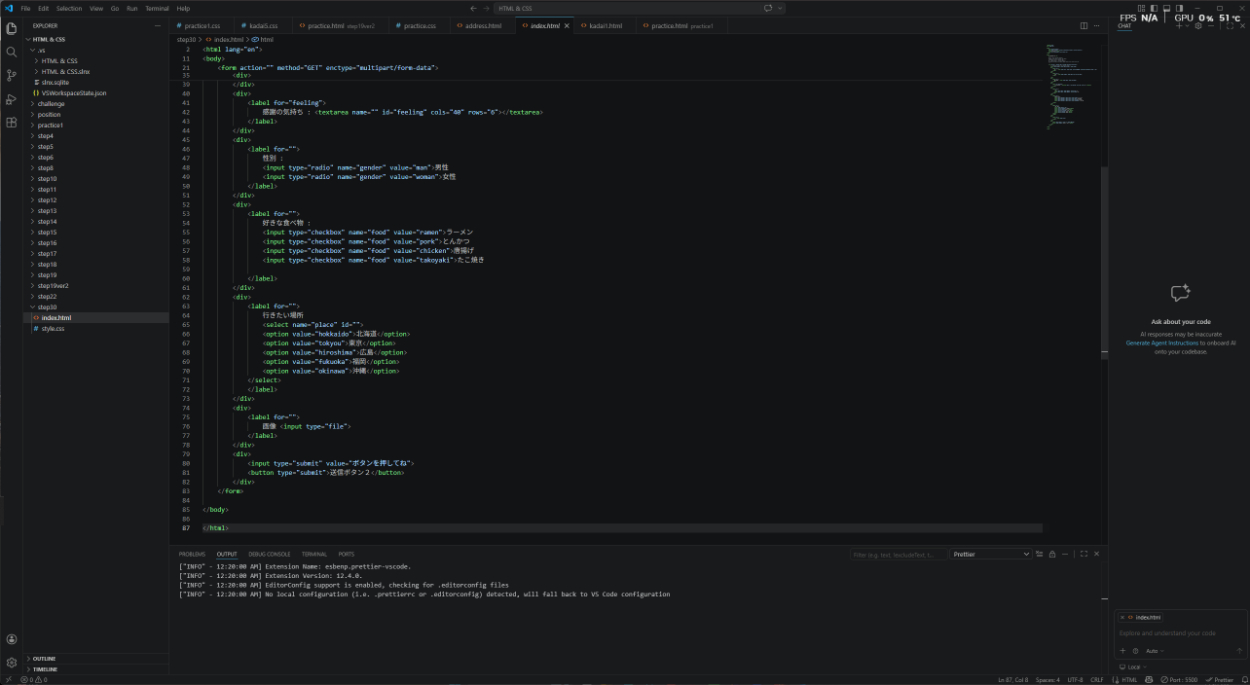Open Run and Debug view

tap(11, 99)
